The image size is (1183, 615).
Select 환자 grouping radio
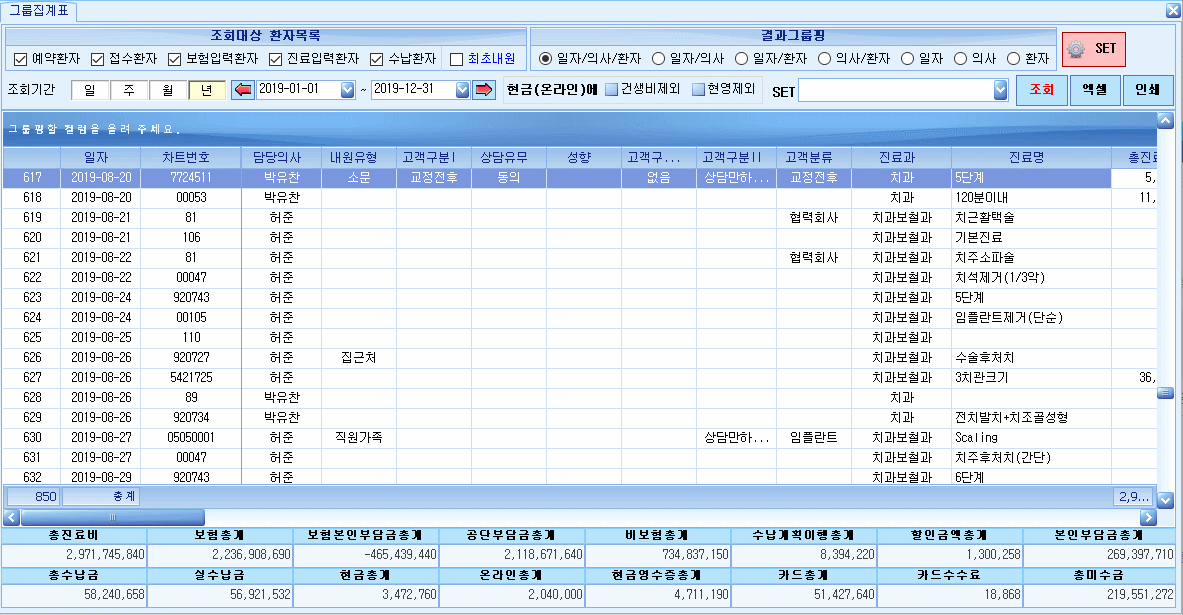point(1013,58)
